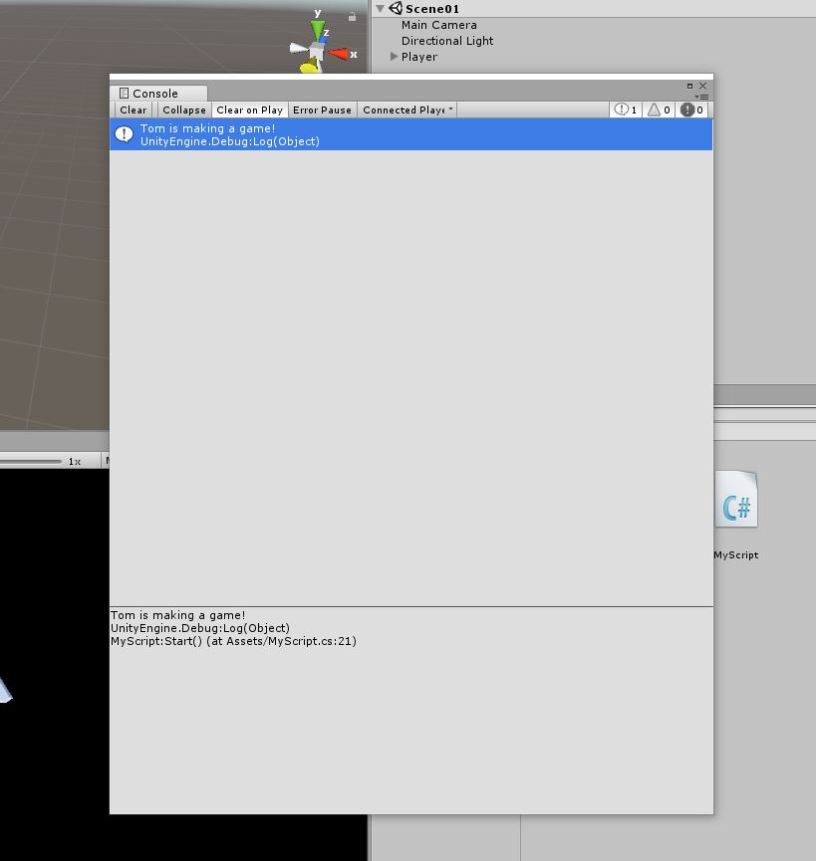Click the red X axis cone on scene gizmo

click(341, 54)
